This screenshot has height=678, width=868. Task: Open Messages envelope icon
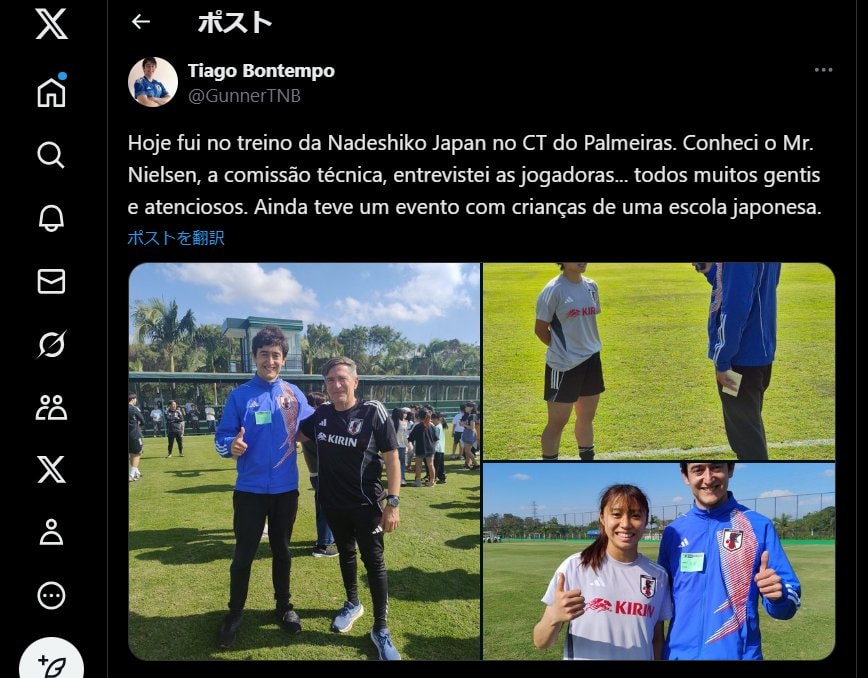click(51, 281)
